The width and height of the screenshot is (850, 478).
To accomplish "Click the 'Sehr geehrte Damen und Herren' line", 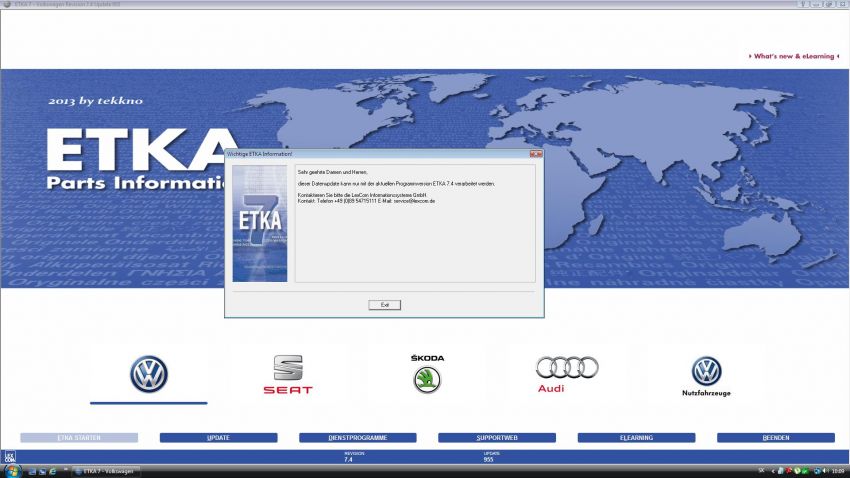I will point(333,172).
